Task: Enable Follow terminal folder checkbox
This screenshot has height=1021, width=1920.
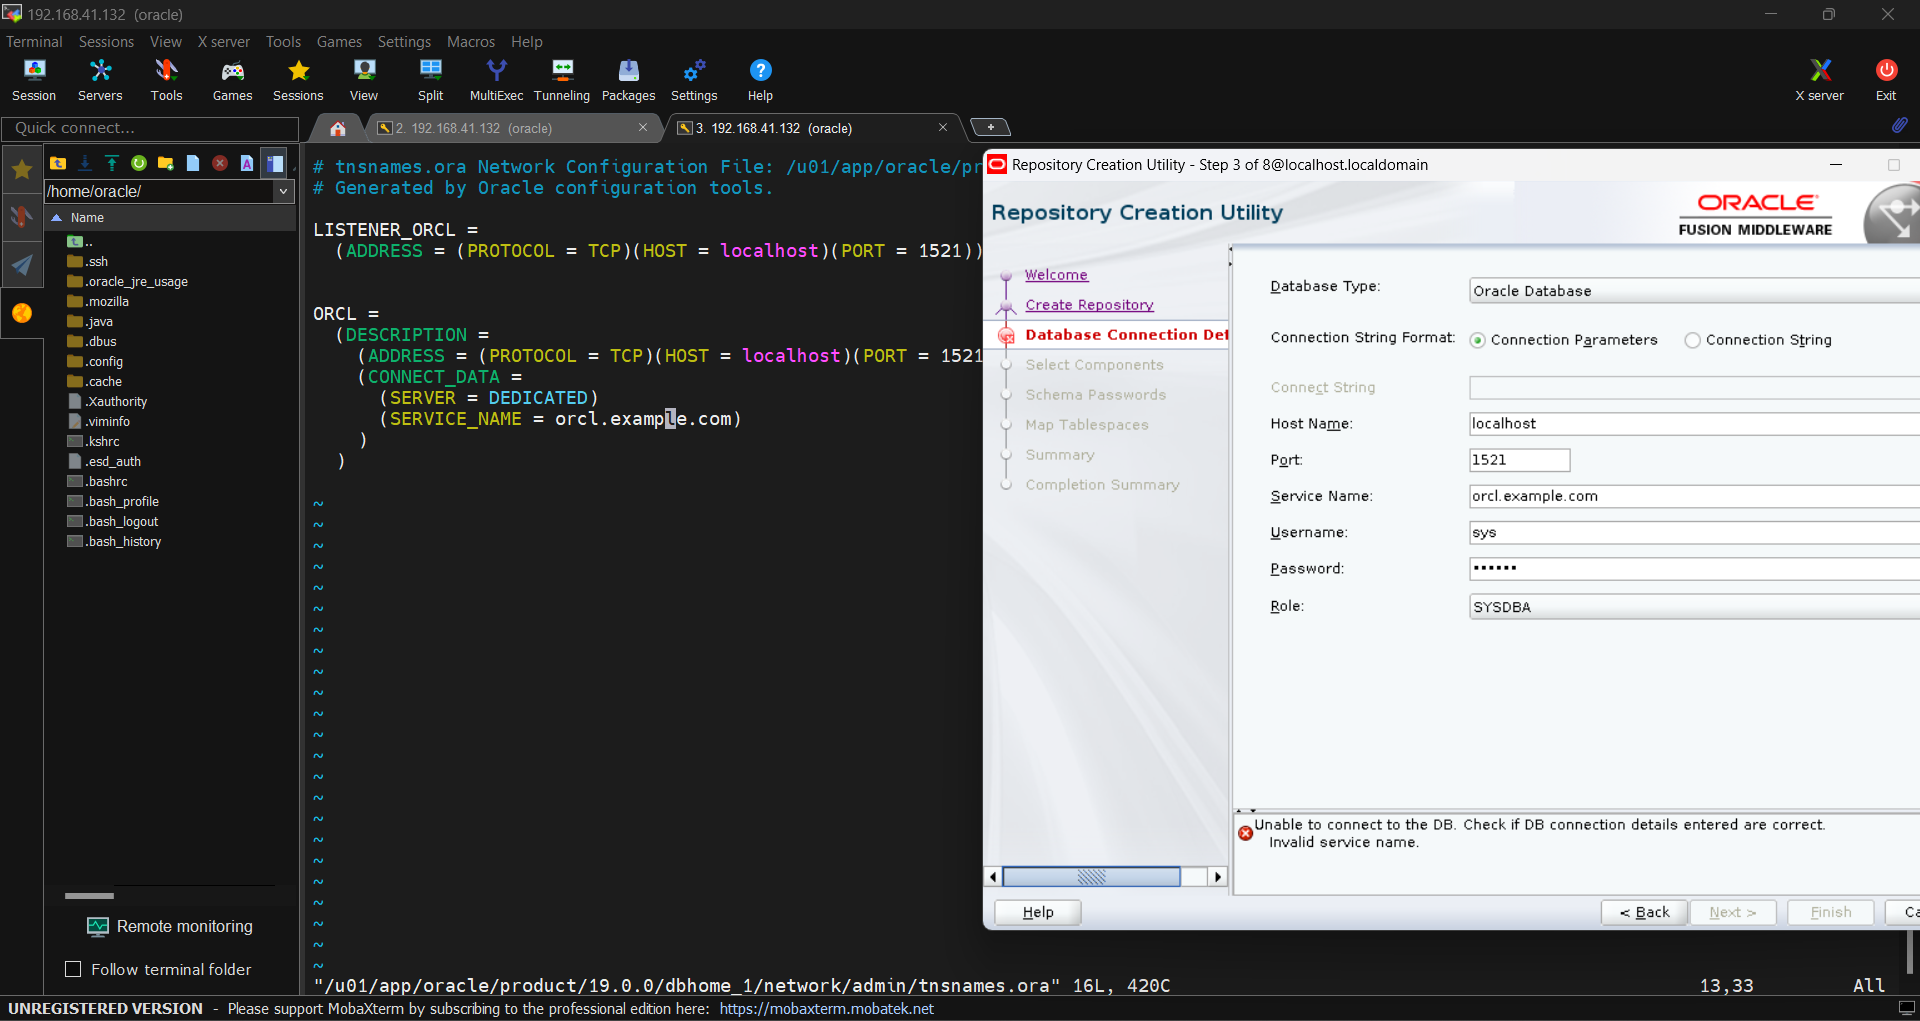Action: [73, 969]
